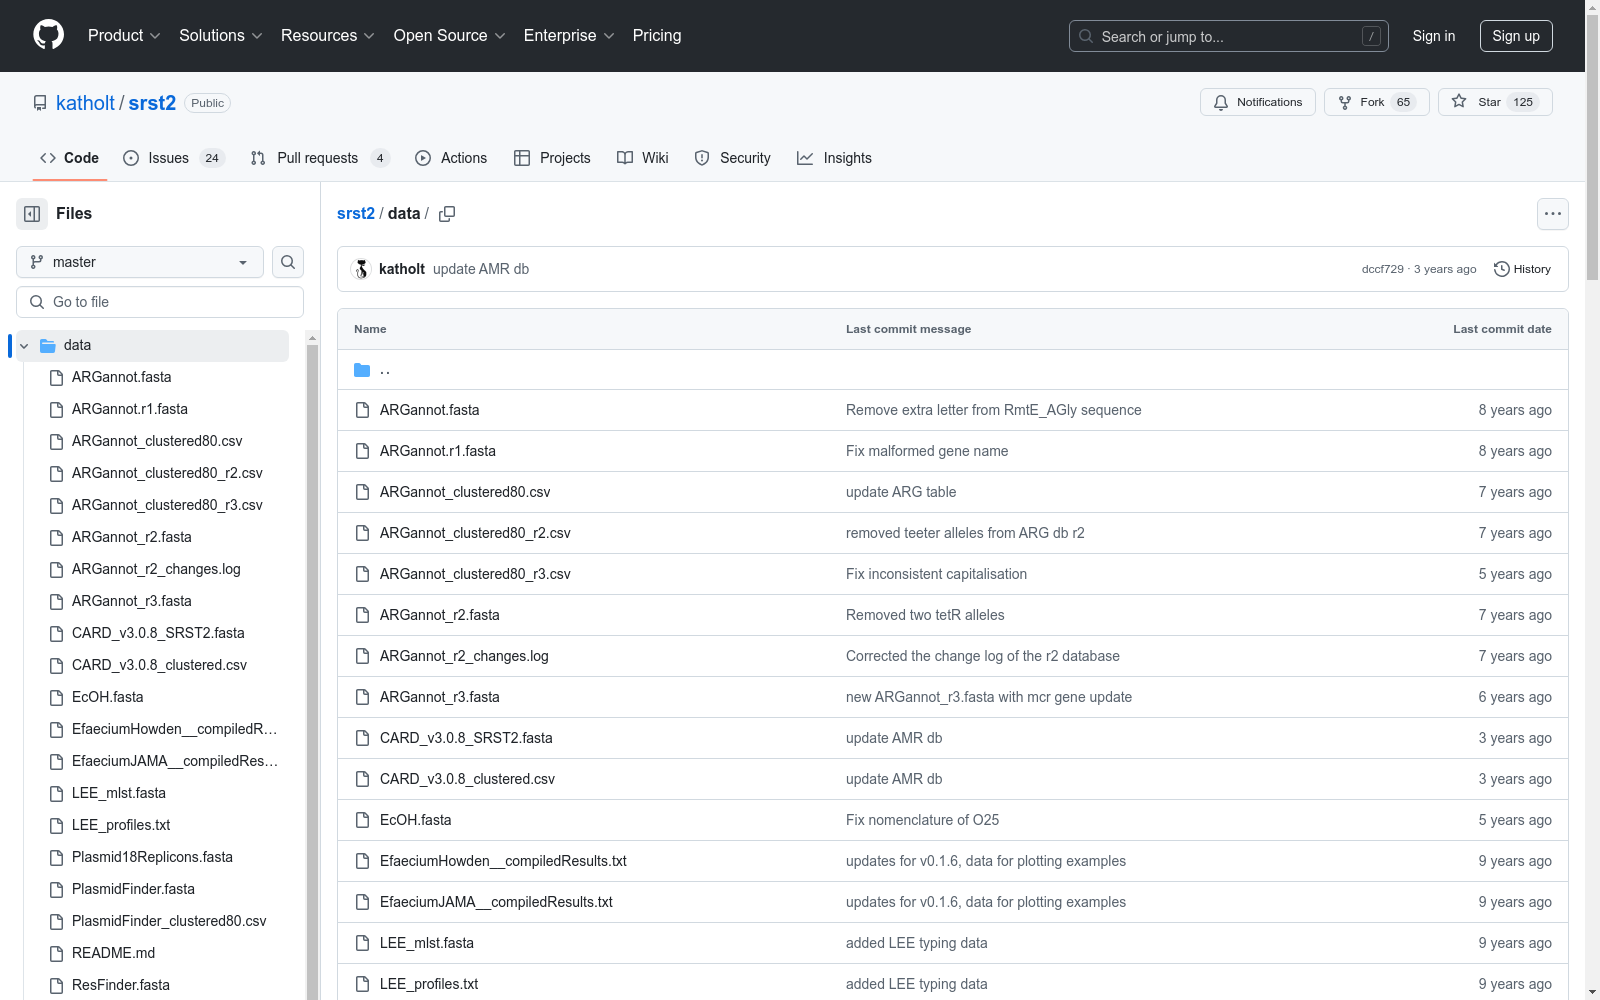Open commit History
This screenshot has width=1600, height=1000.
[1522, 269]
